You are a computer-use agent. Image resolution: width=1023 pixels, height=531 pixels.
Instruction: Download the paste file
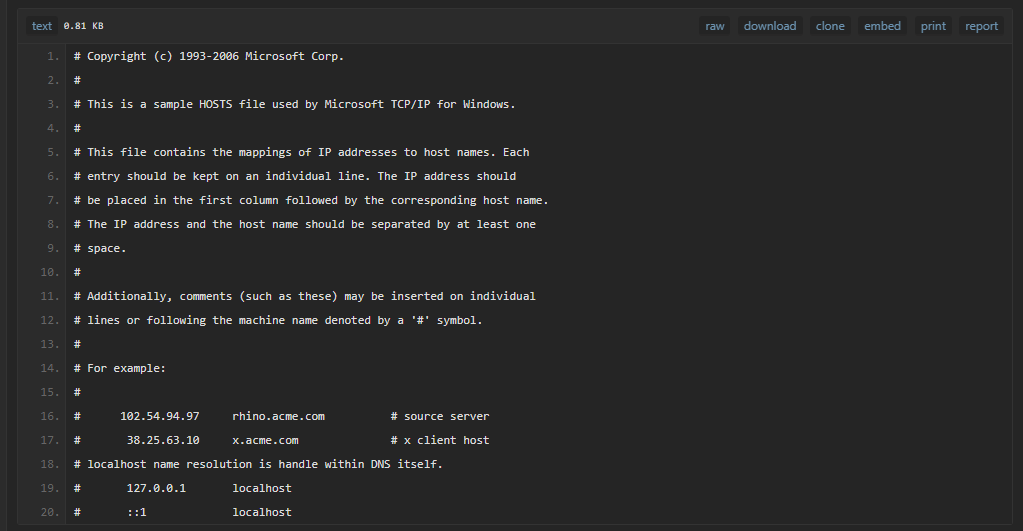point(770,26)
